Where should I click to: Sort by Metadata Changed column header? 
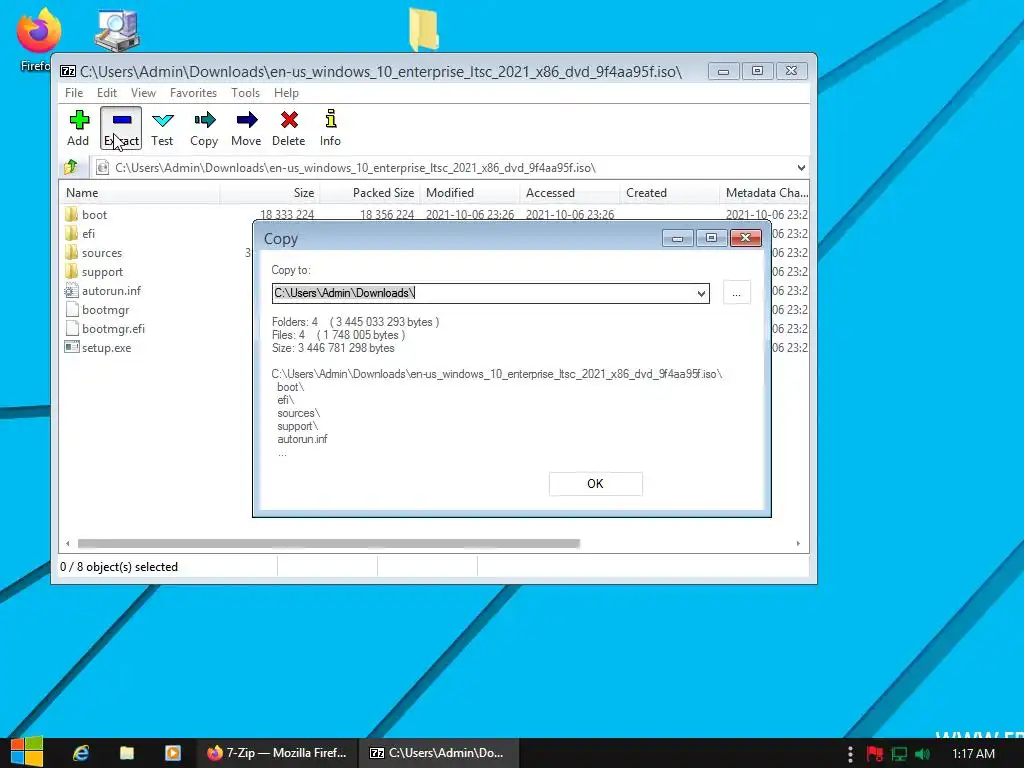click(x=765, y=193)
